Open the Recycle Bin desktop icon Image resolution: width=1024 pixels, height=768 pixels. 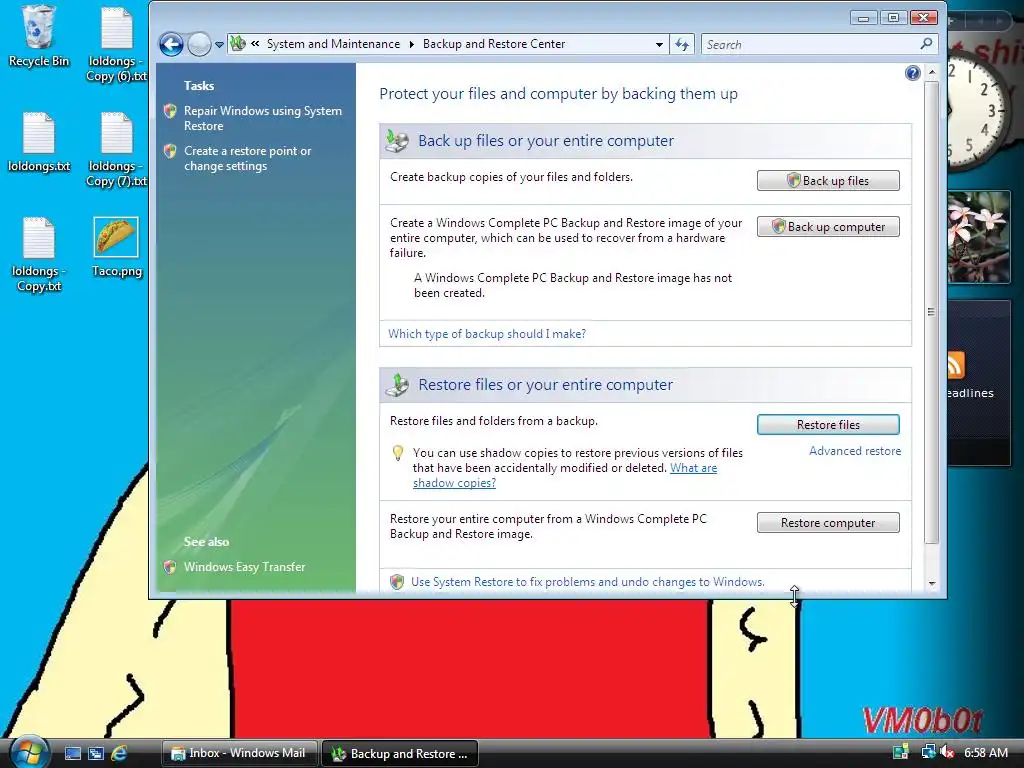(39, 37)
